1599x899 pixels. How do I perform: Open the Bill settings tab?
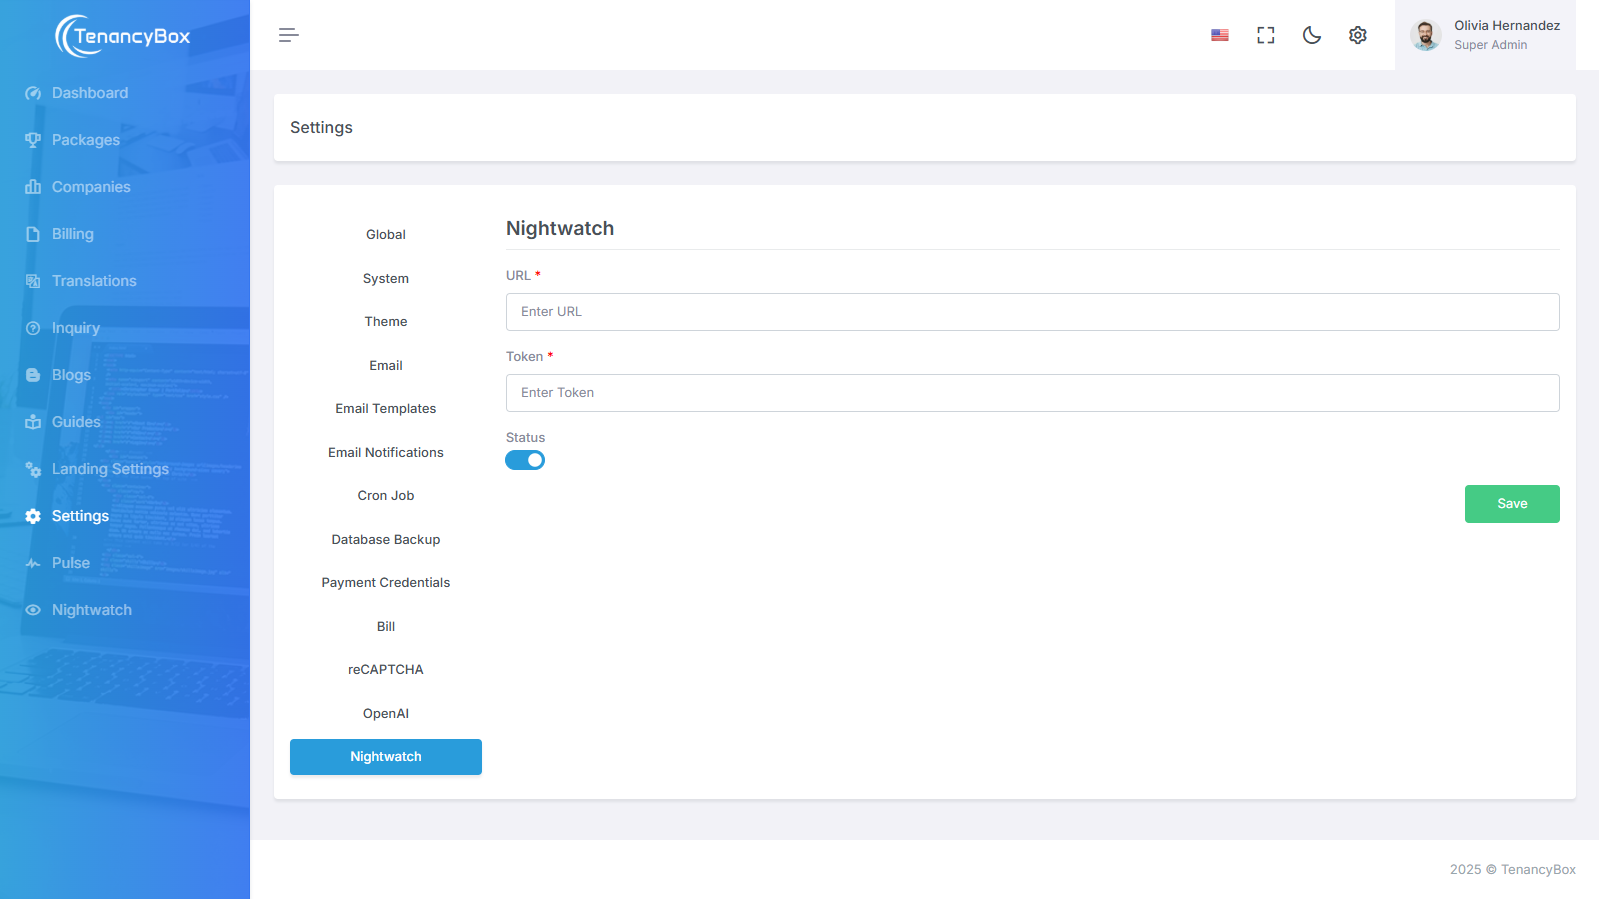[x=386, y=627]
